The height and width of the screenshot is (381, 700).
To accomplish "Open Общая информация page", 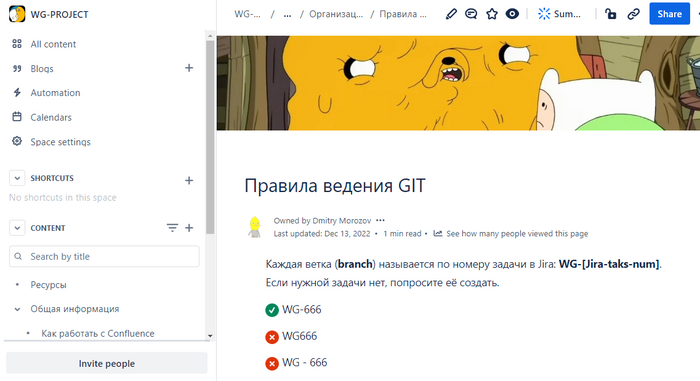I will click(75, 309).
